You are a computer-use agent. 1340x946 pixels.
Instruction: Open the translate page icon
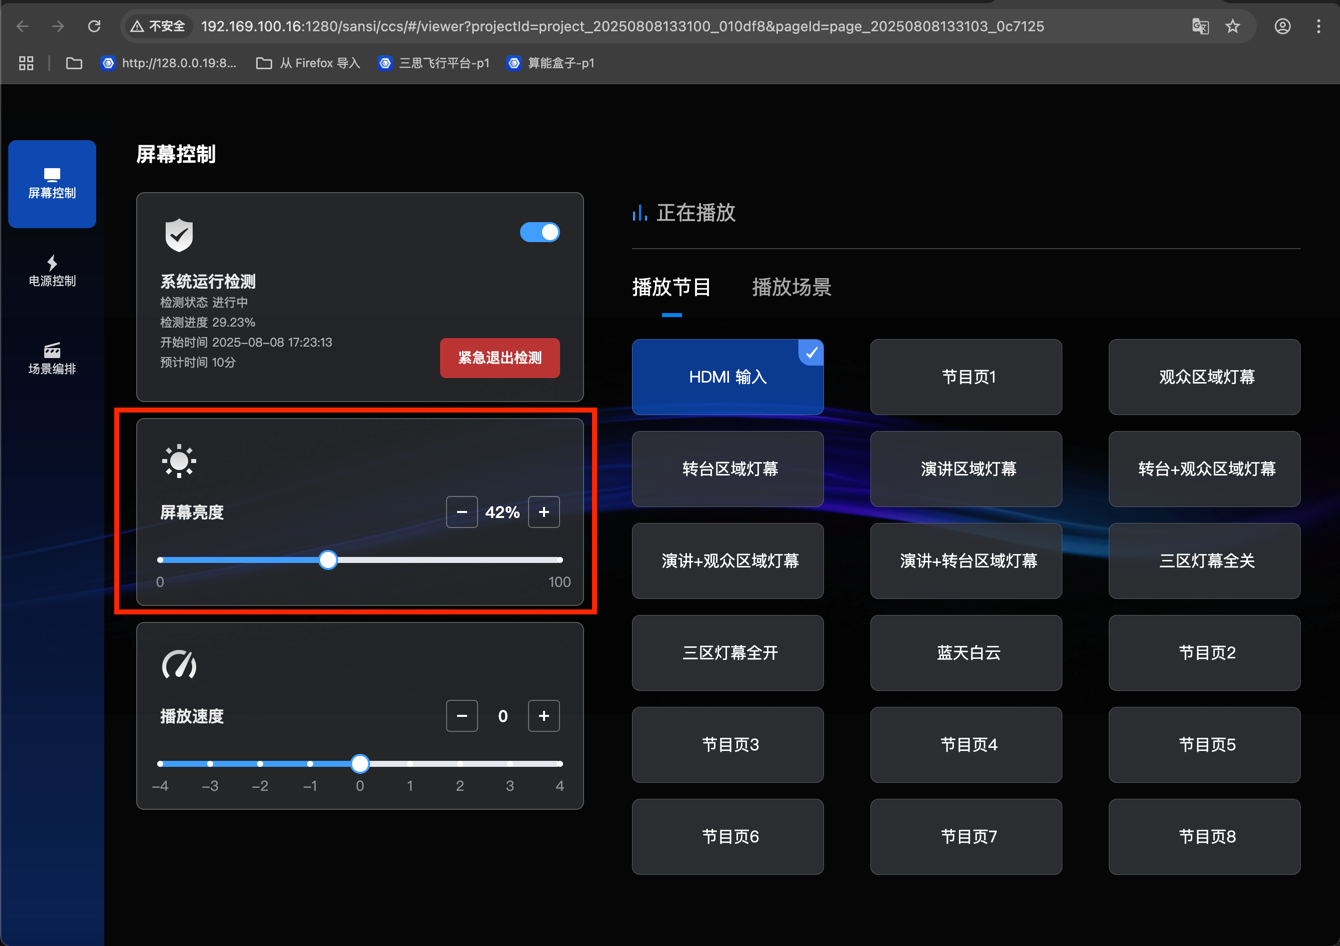click(x=1200, y=26)
